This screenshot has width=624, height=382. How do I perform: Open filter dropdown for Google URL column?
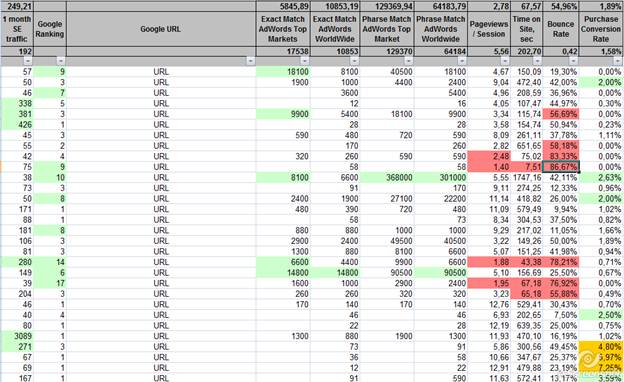(251, 61)
